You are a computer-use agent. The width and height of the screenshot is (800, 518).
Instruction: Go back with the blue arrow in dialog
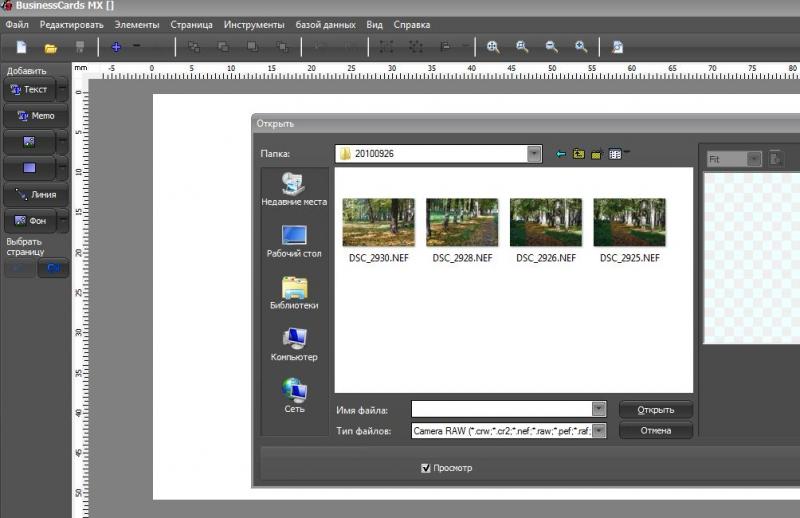click(x=561, y=154)
